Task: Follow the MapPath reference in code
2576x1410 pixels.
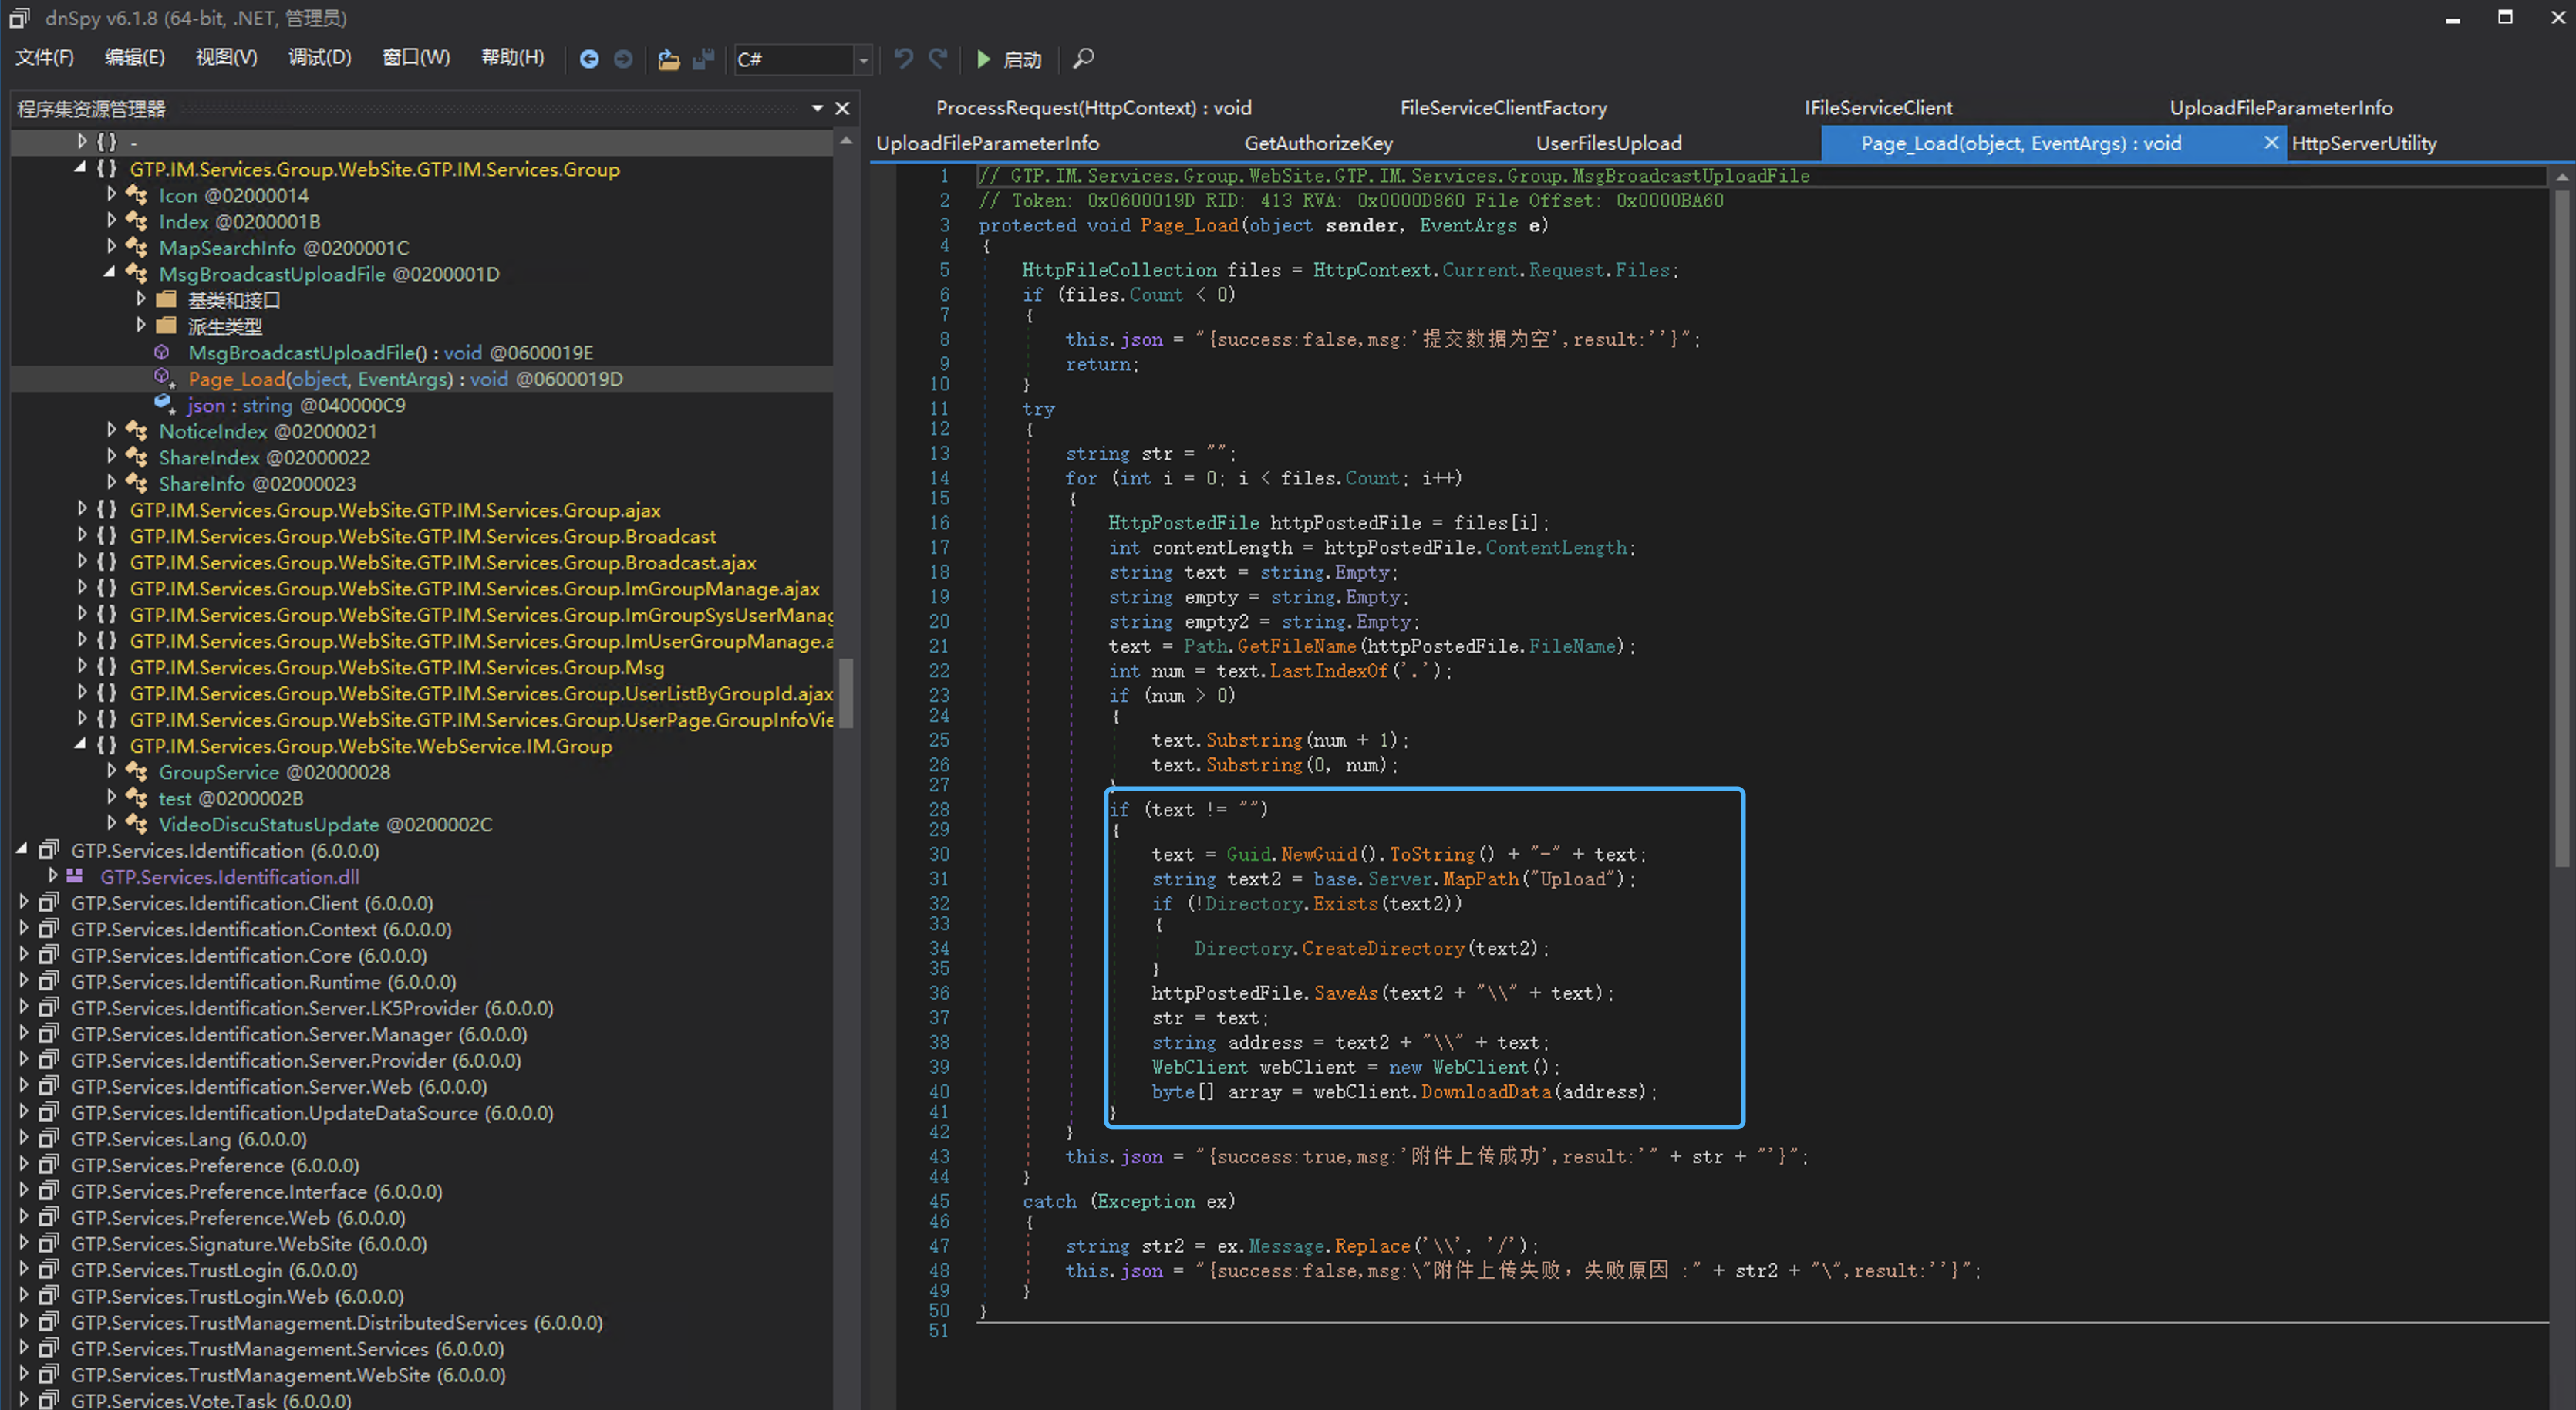Action: pyautogui.click(x=1481, y=879)
